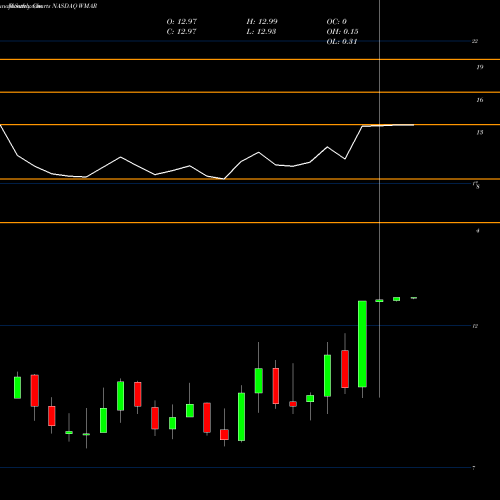Click the low value 'L: 12.93'
This screenshot has width=500, height=500.
pos(261,31)
